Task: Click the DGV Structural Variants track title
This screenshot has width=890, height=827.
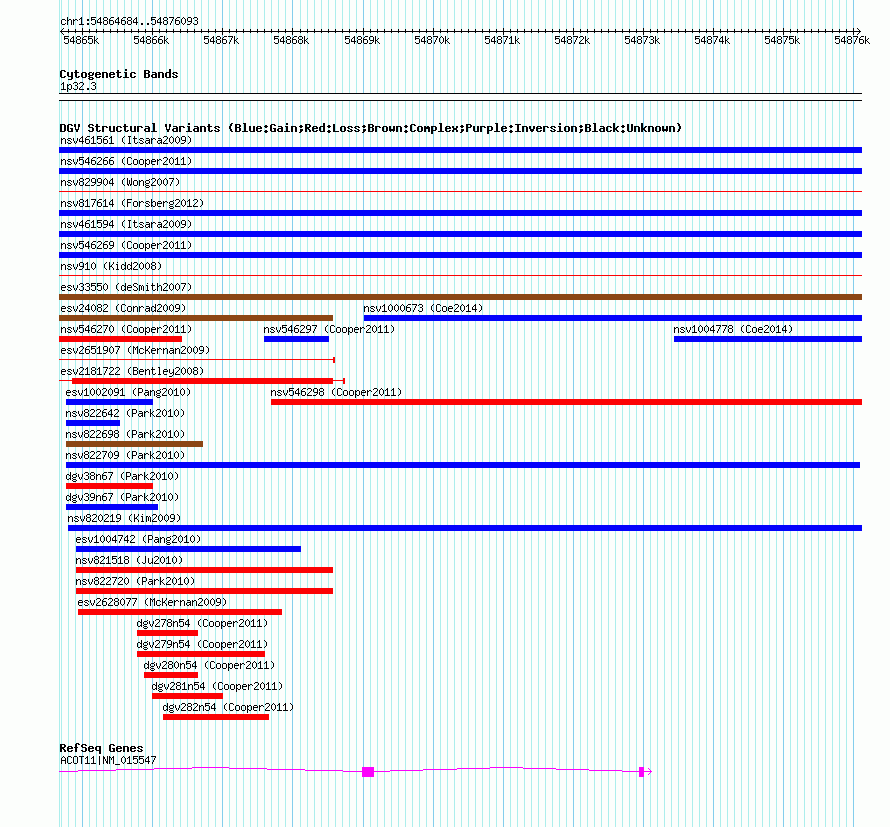Action: click(370, 128)
